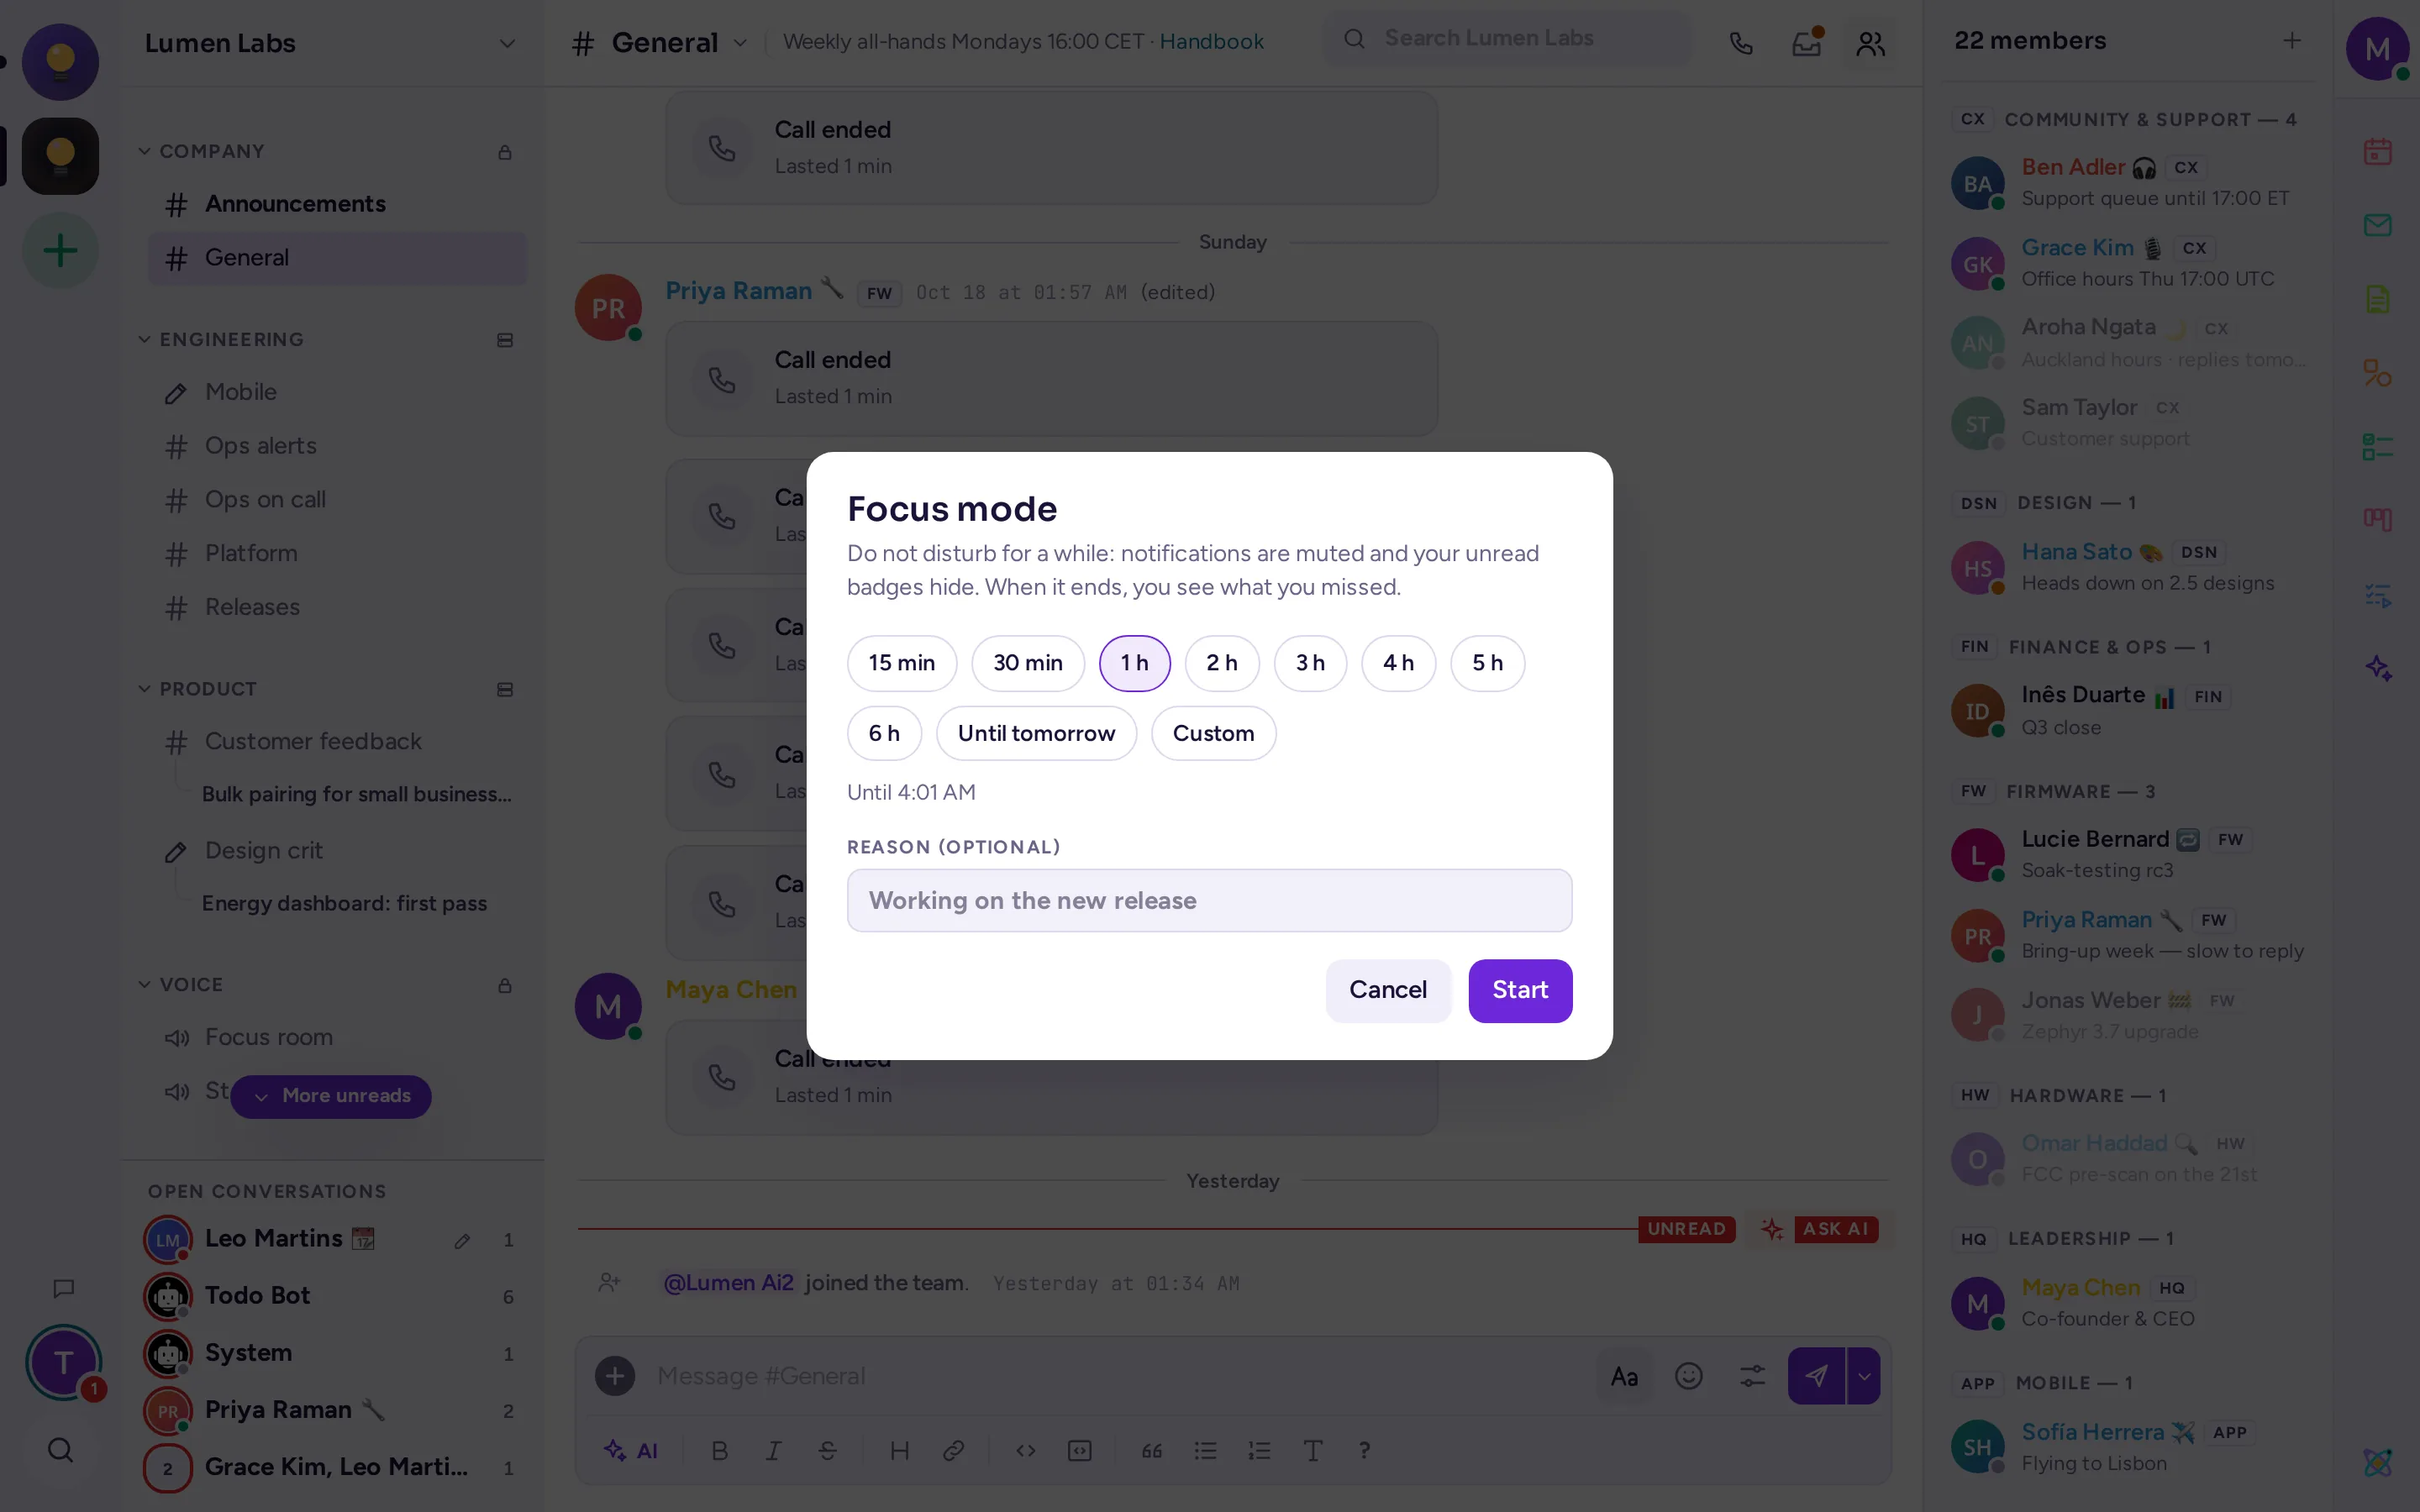Open the search magnifier in the left rail

[61, 1450]
